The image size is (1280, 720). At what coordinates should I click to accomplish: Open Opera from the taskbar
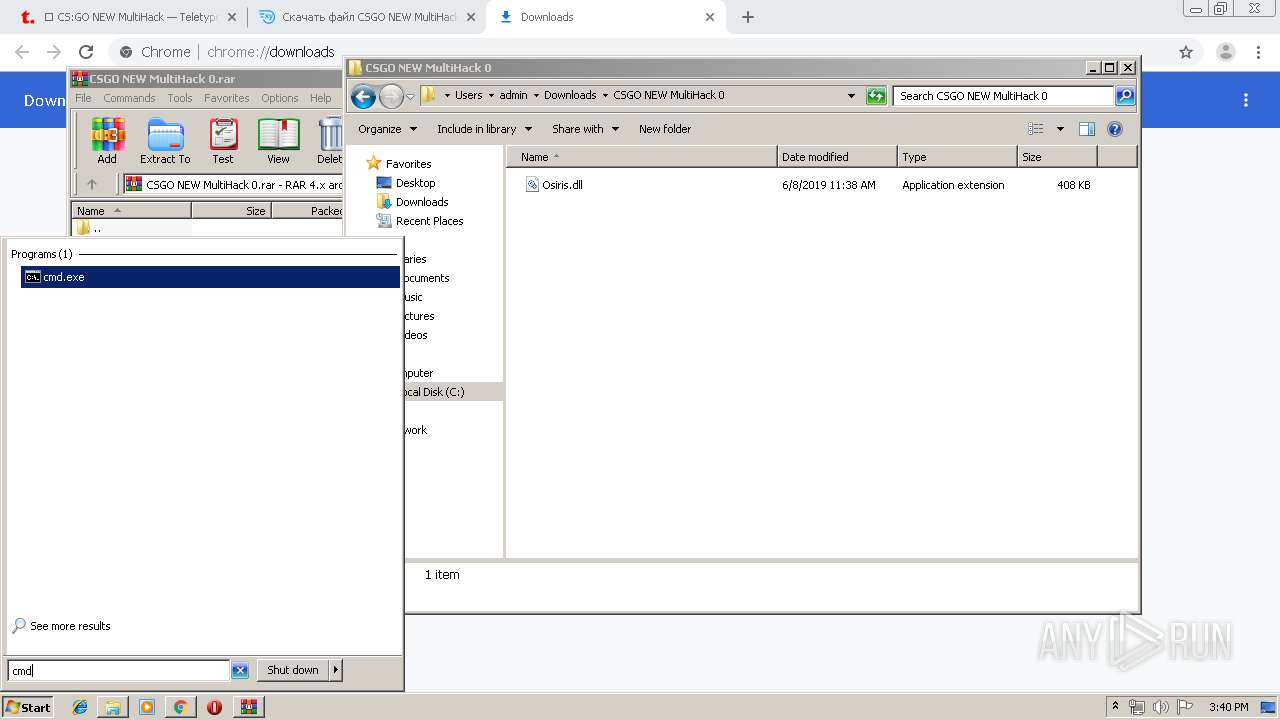point(214,707)
